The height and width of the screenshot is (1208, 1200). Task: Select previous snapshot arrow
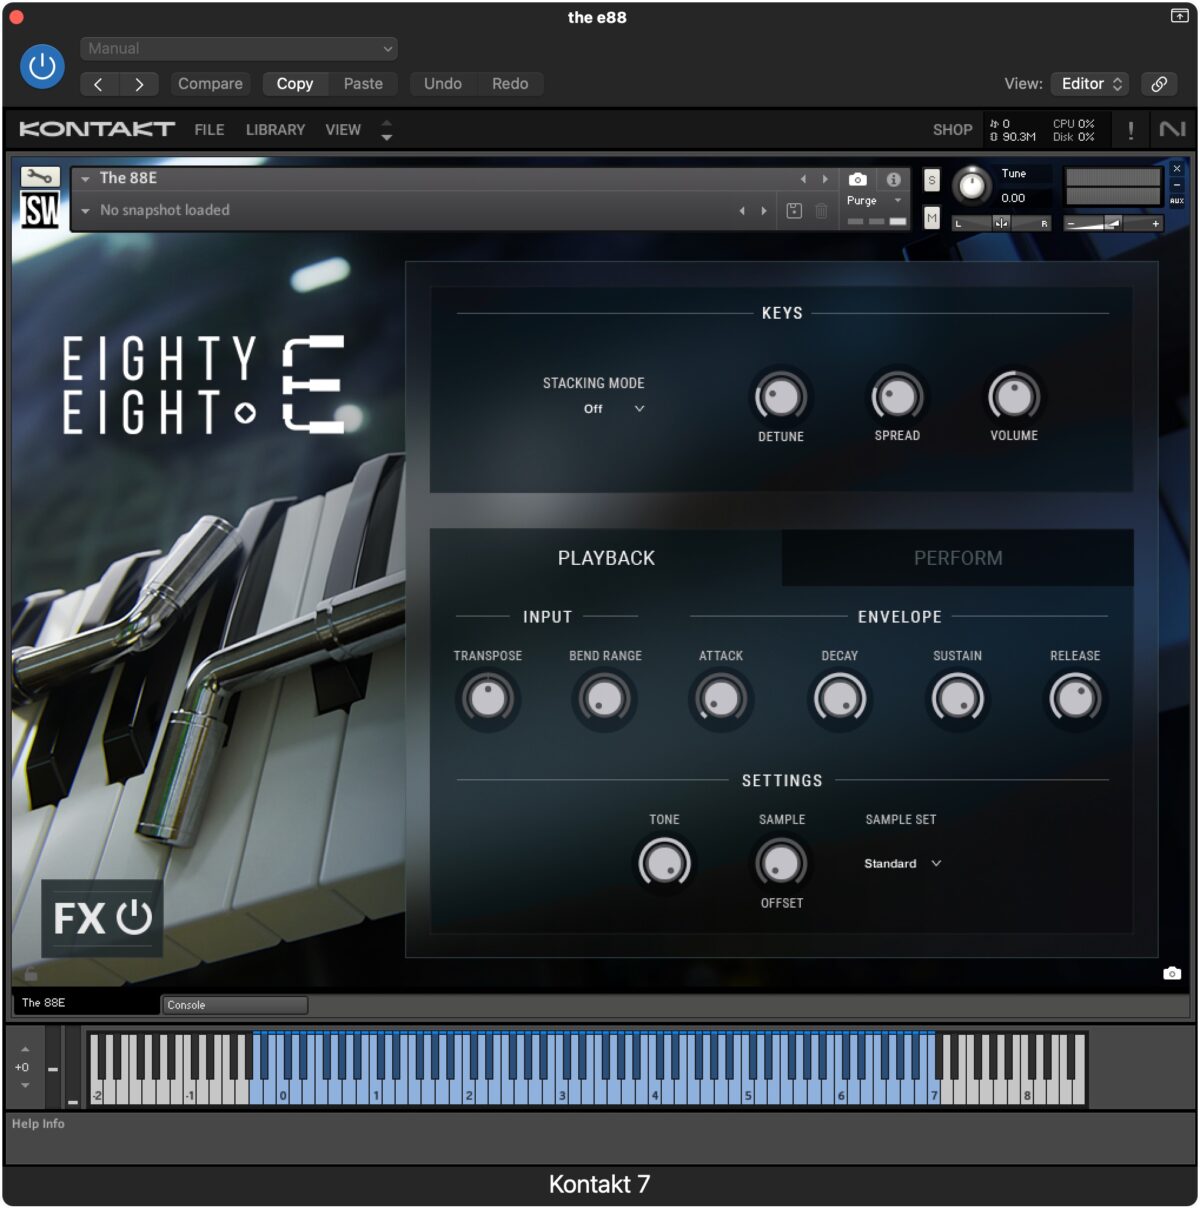[742, 211]
